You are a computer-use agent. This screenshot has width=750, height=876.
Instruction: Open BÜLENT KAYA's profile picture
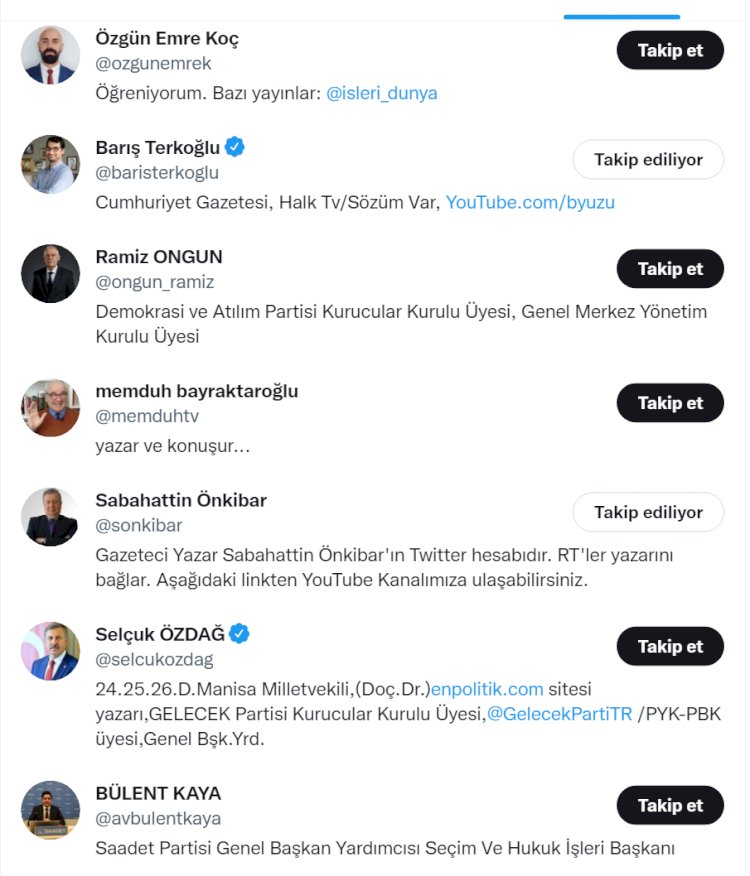49,807
